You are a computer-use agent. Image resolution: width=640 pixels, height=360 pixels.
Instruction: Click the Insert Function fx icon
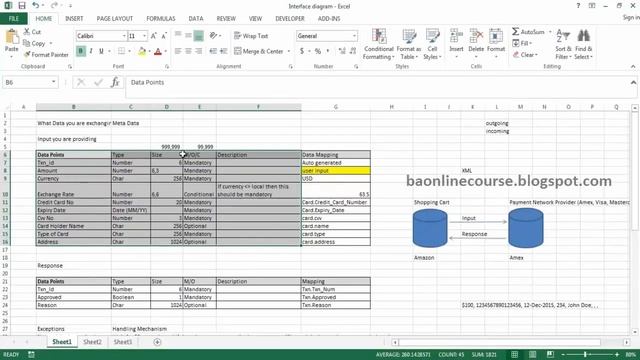click(x=115, y=82)
